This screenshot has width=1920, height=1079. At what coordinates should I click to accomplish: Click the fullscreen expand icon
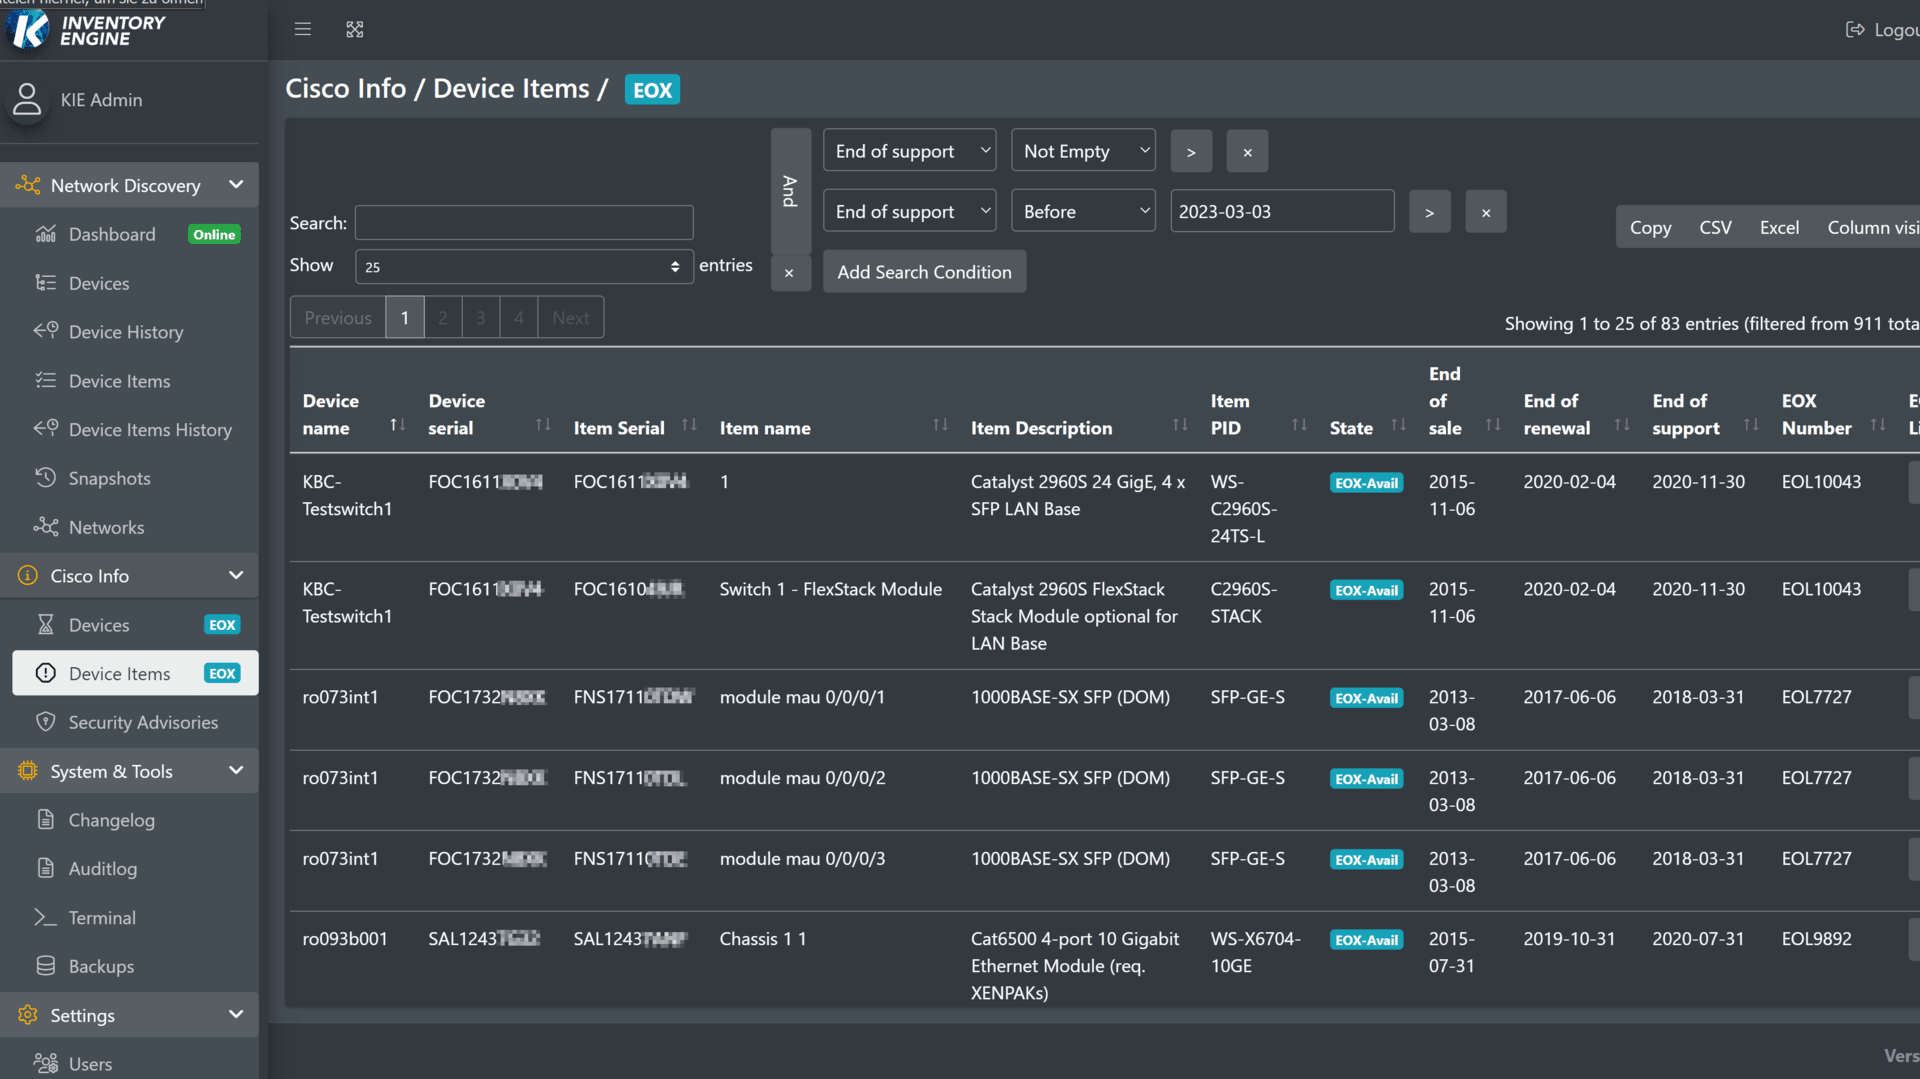coord(355,29)
